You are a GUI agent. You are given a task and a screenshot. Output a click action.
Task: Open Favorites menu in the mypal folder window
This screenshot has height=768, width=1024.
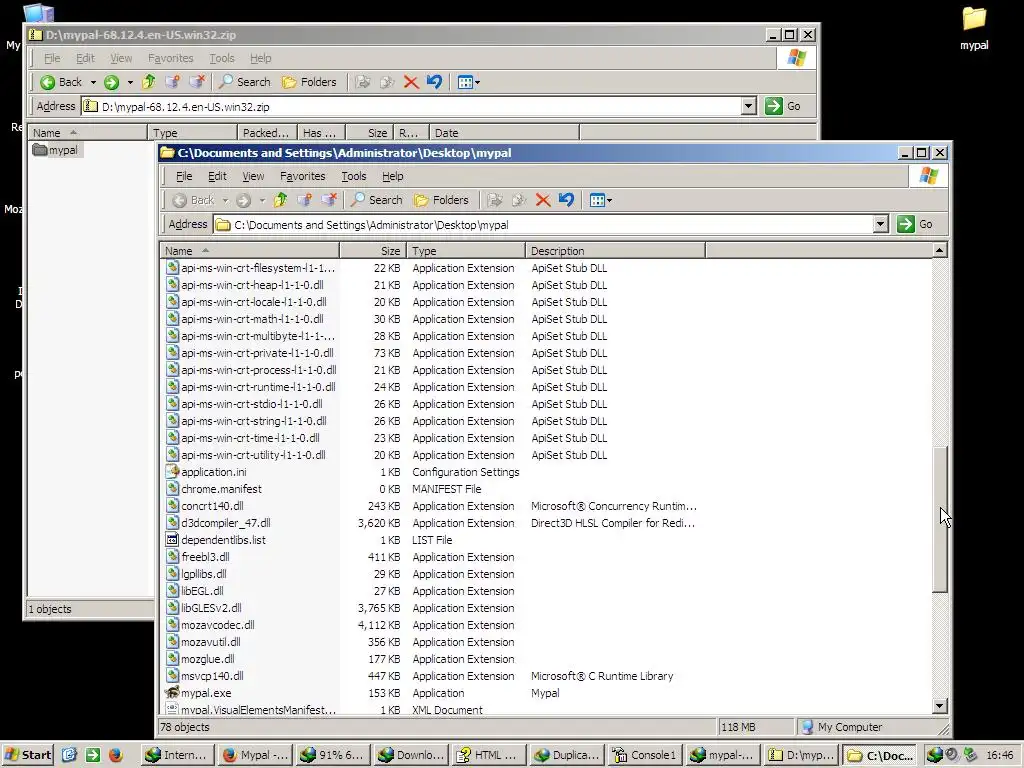tap(302, 176)
